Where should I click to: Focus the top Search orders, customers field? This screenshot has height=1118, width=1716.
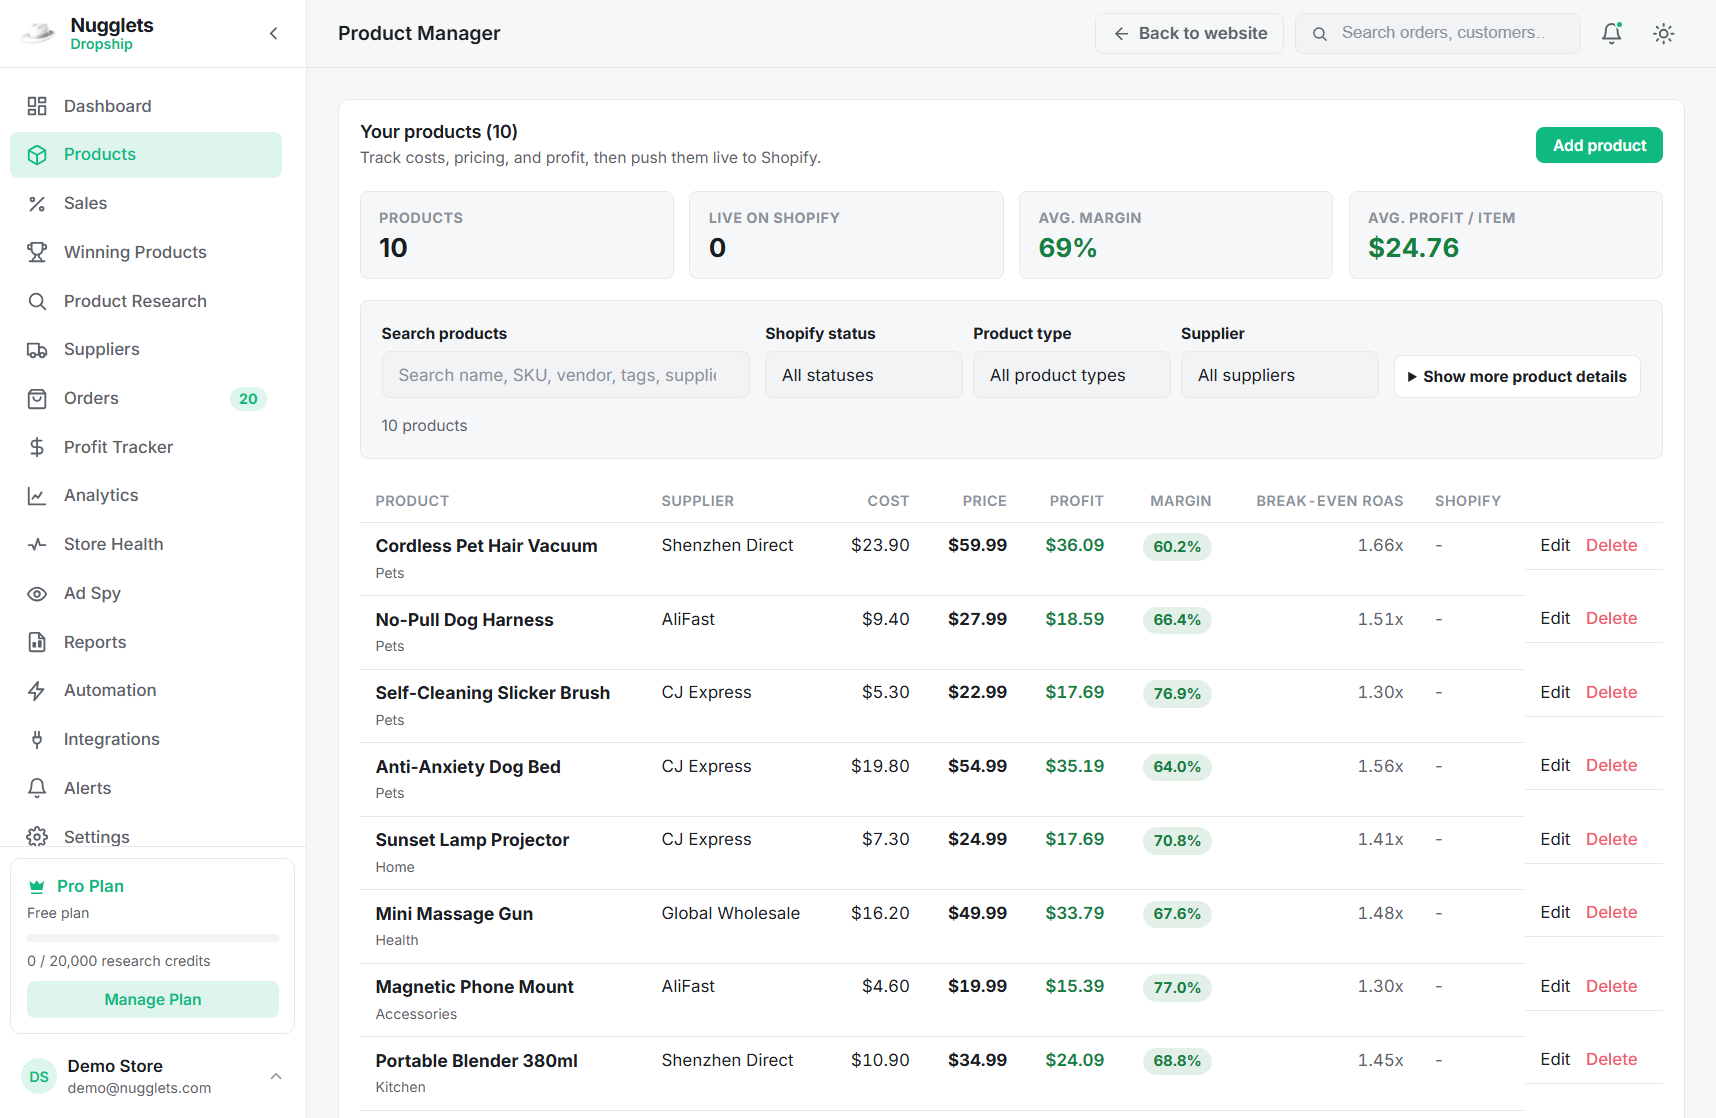tap(1438, 34)
